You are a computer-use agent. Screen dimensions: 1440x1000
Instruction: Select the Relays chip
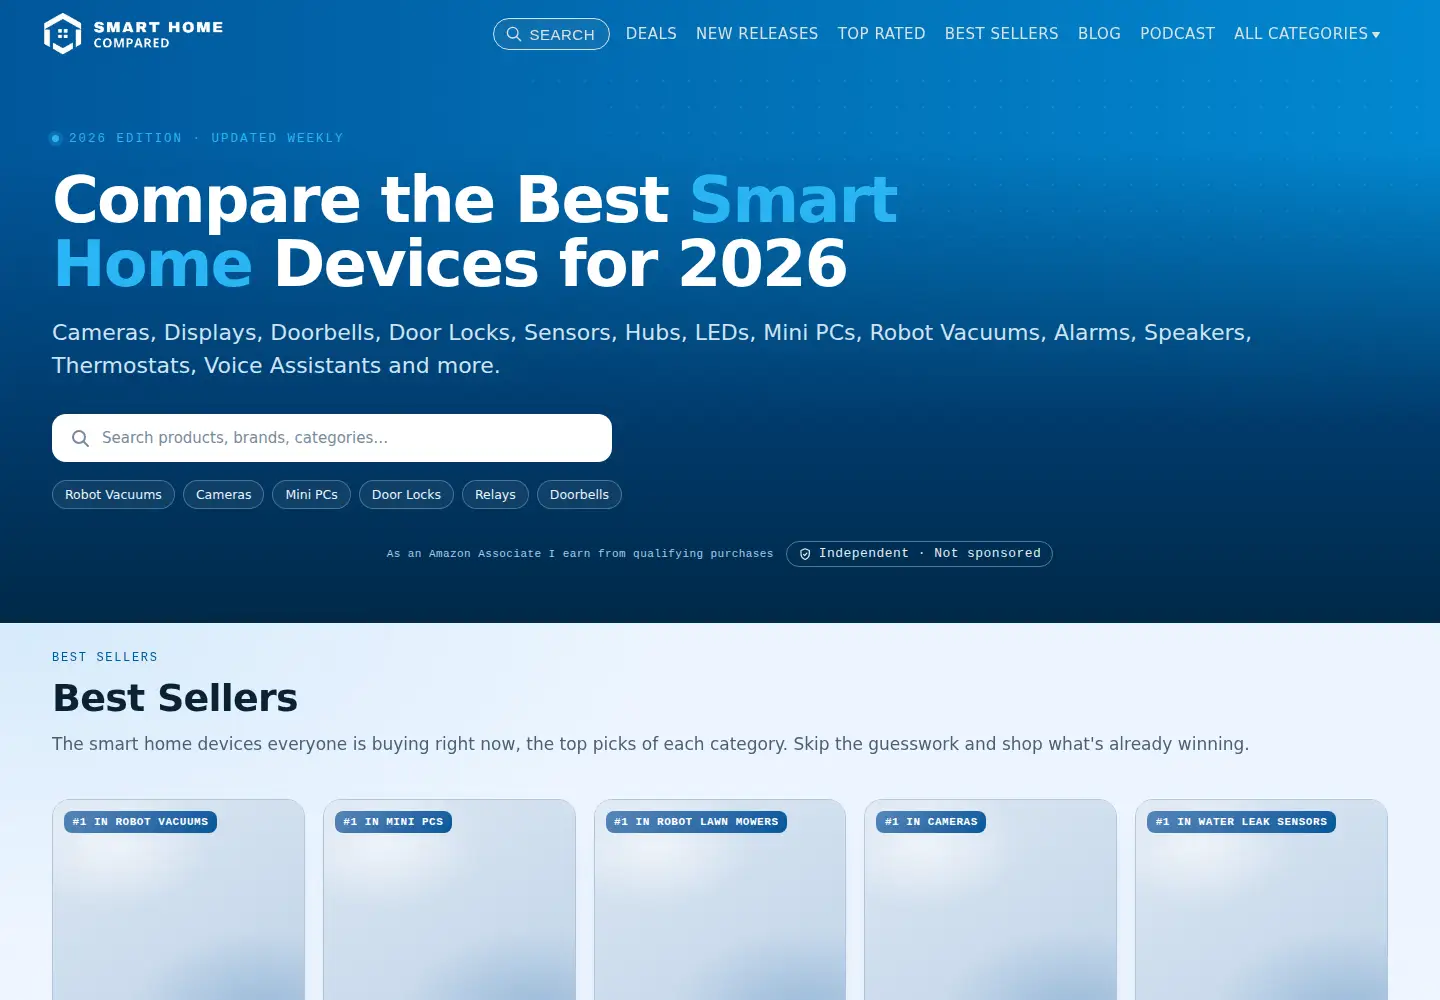pos(495,495)
